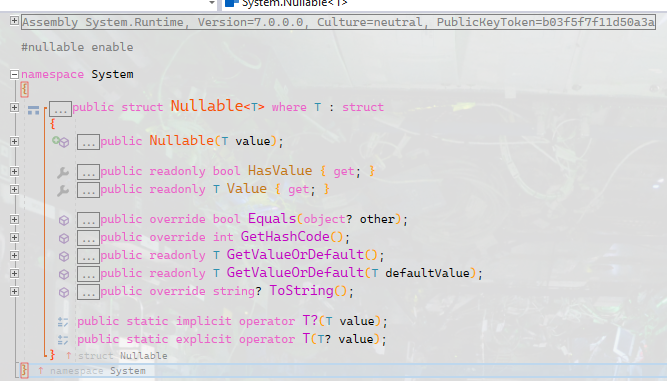Expand collapsed ellipsis box before ToString
The image size is (667, 381).
pos(88,292)
